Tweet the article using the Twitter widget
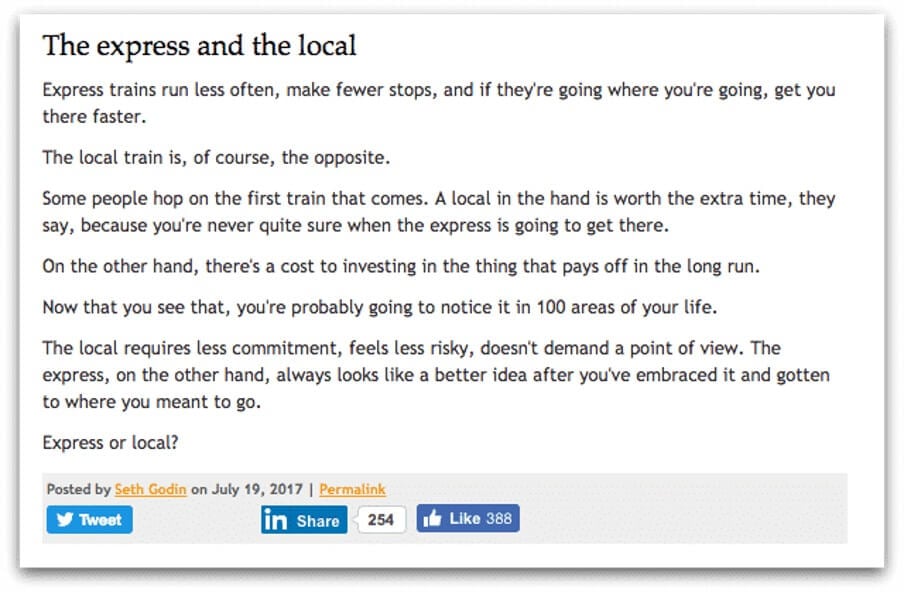The width and height of the screenshot is (904, 594). [x=88, y=519]
